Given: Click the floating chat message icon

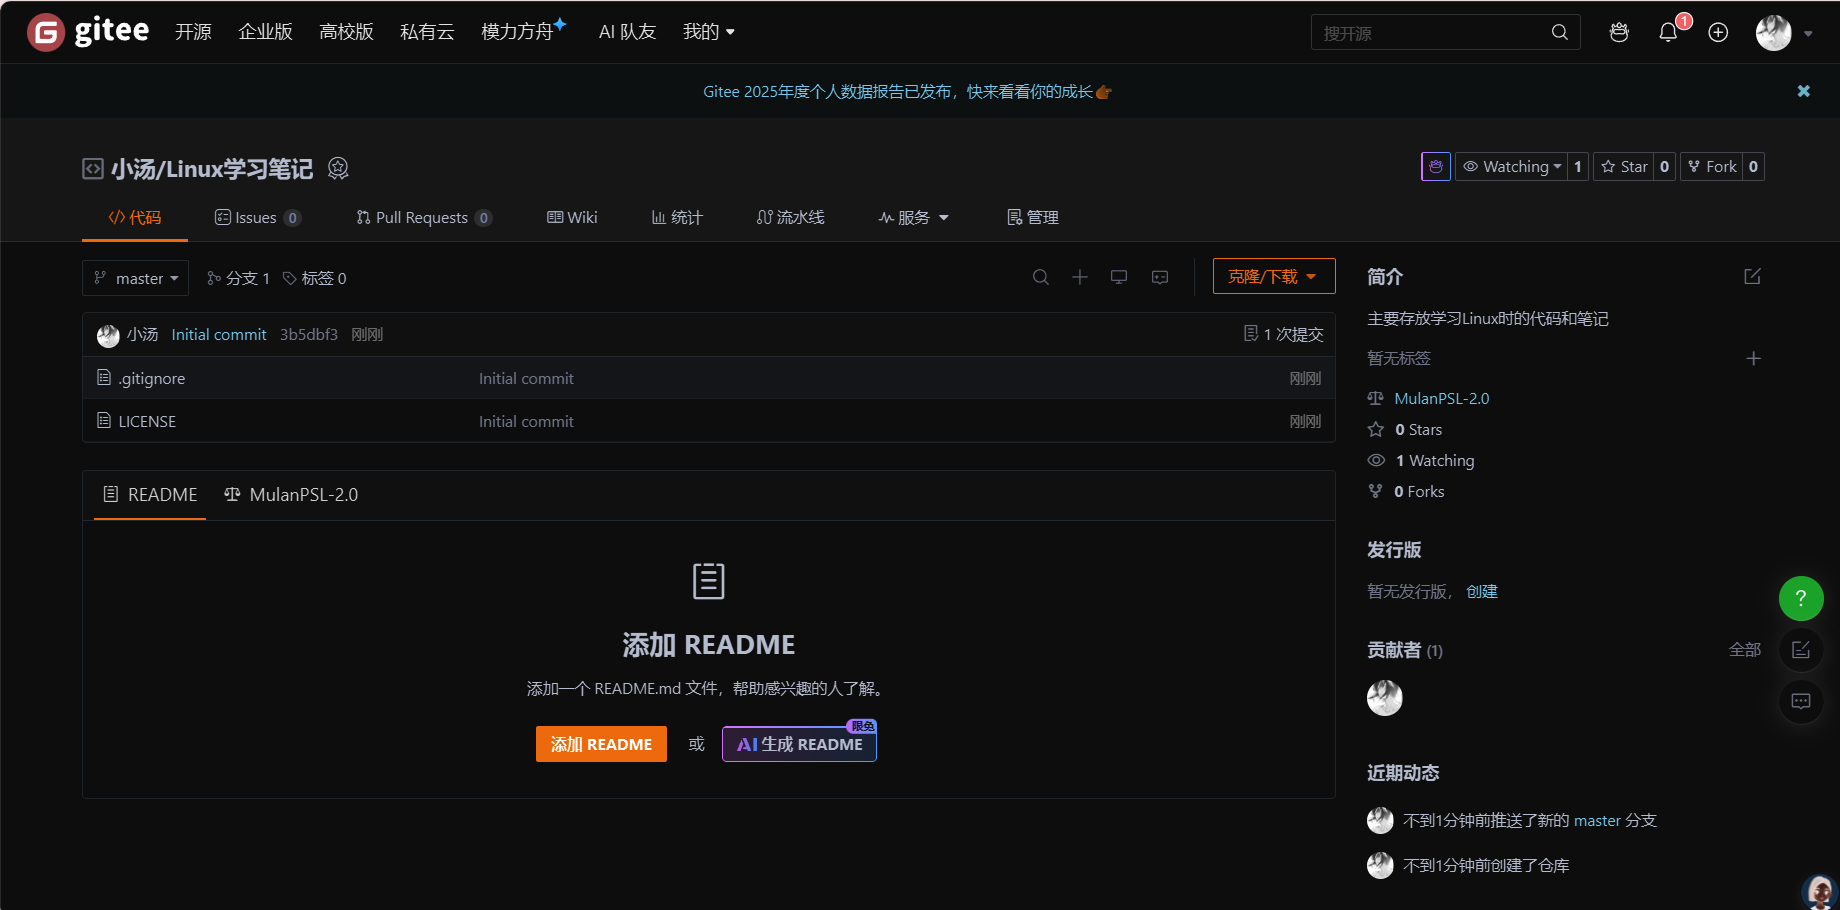Looking at the screenshot, I should pyautogui.click(x=1801, y=702).
